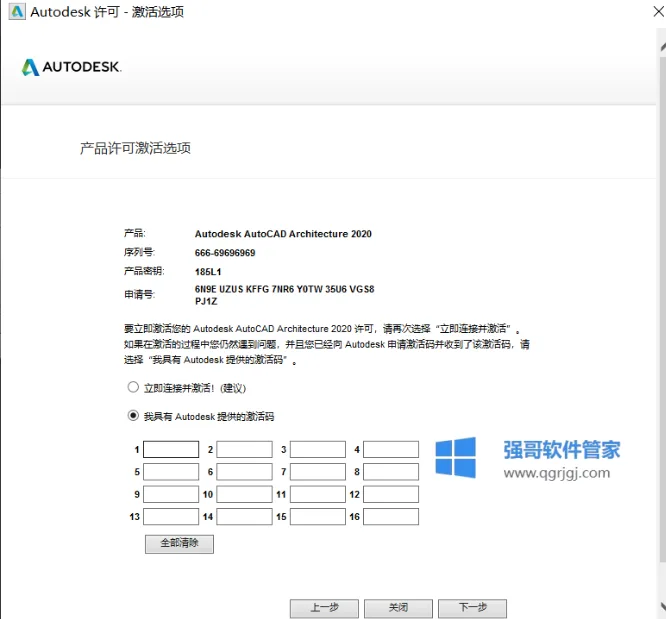666x619 pixels.
Task: Focus activation code field 4
Action: tap(391, 449)
